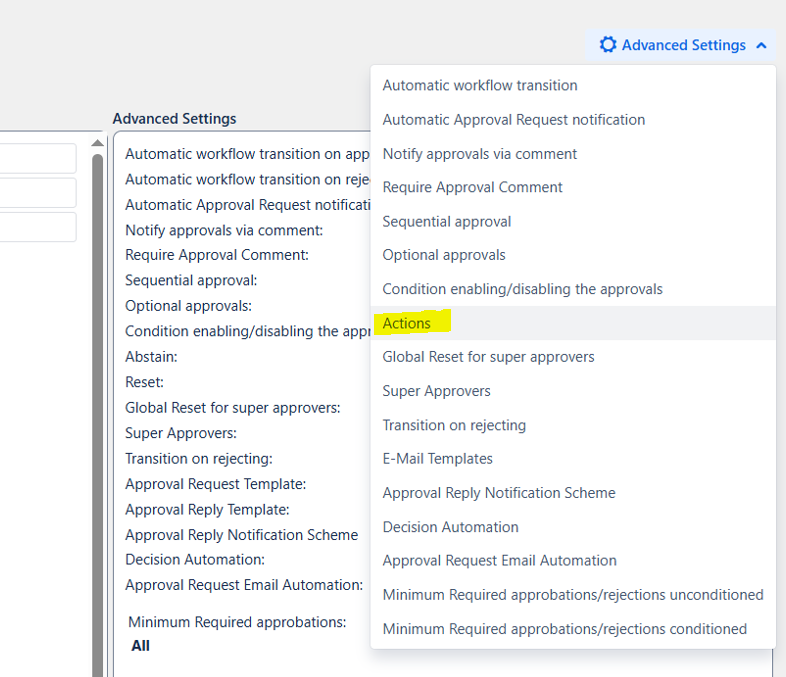Open Require Approval Comment setting
Viewport: 786px width, 677px height.
point(472,188)
